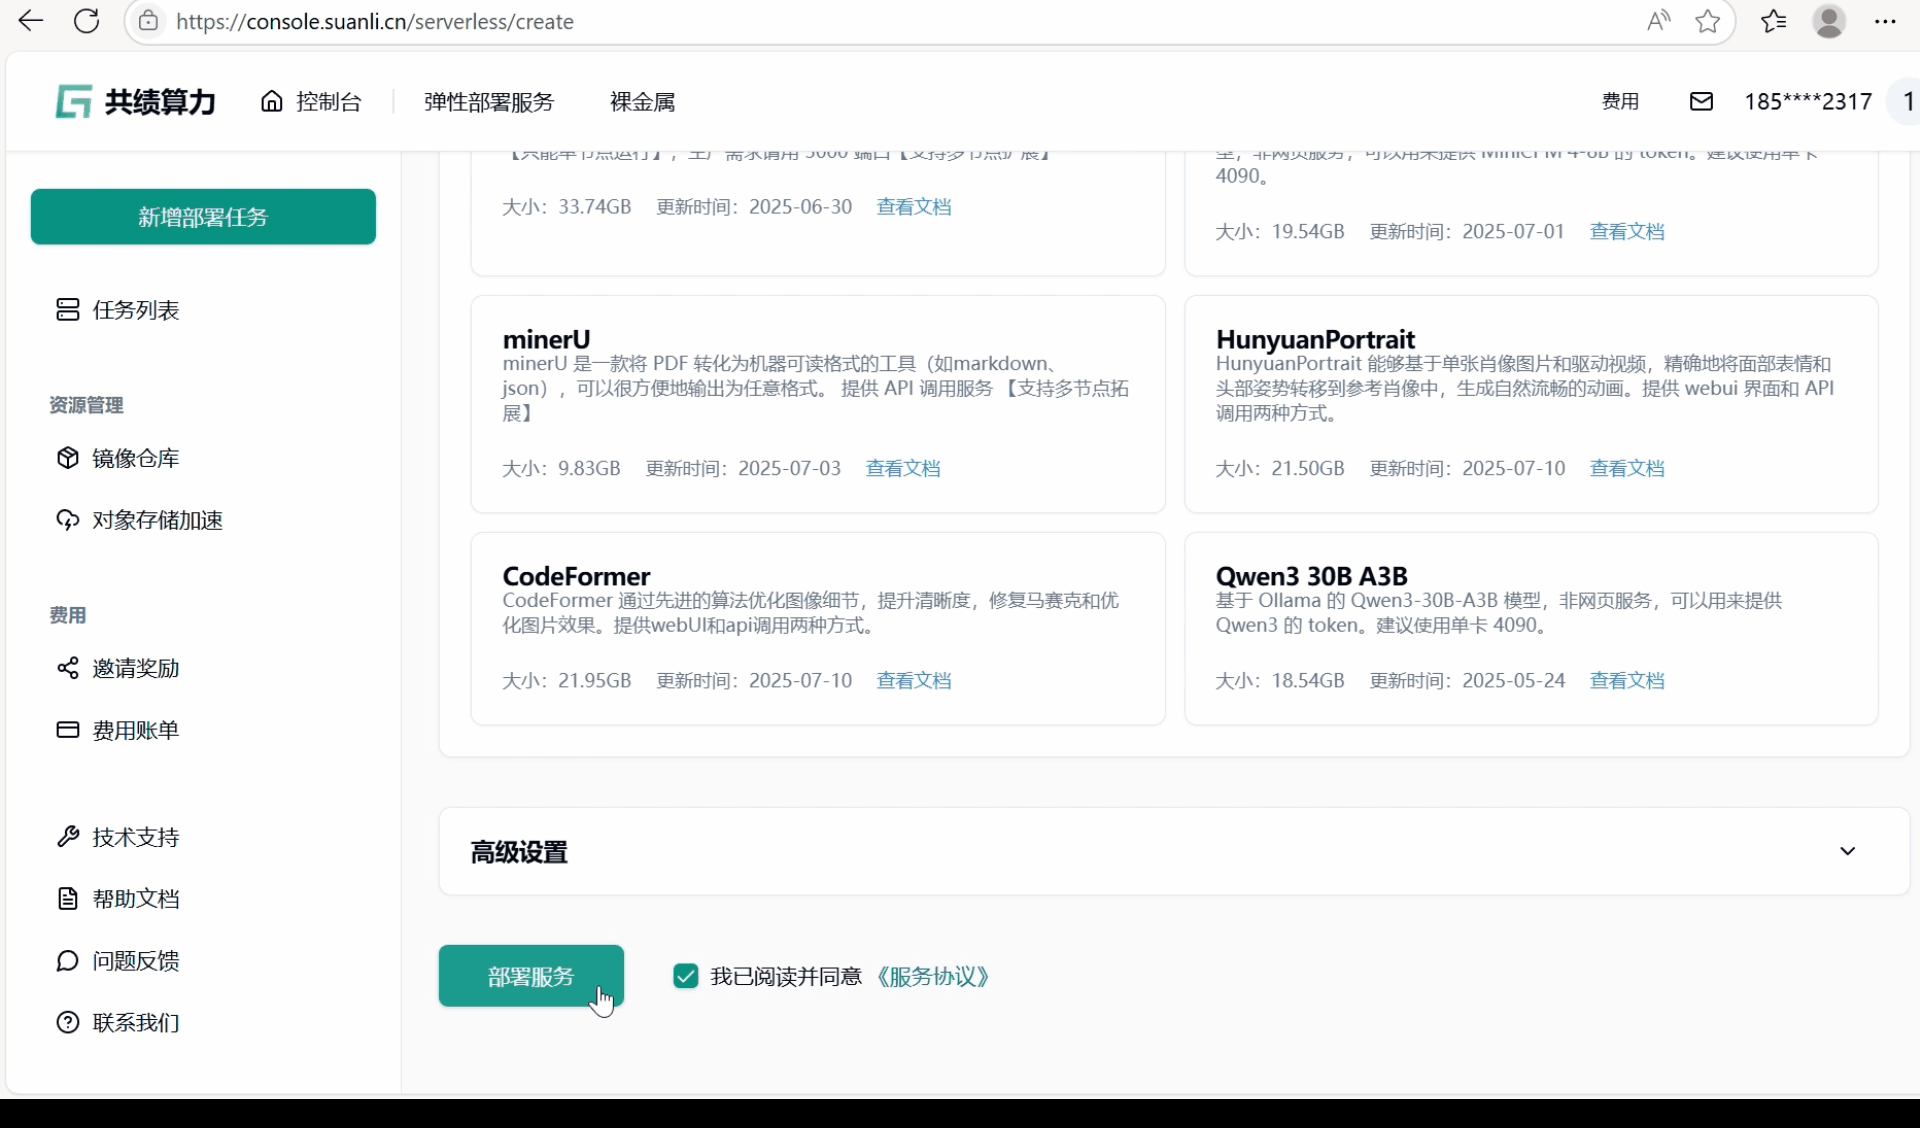The width and height of the screenshot is (1920, 1128).
Task: Click 新增部署任务 button in sidebar
Action: 203,217
